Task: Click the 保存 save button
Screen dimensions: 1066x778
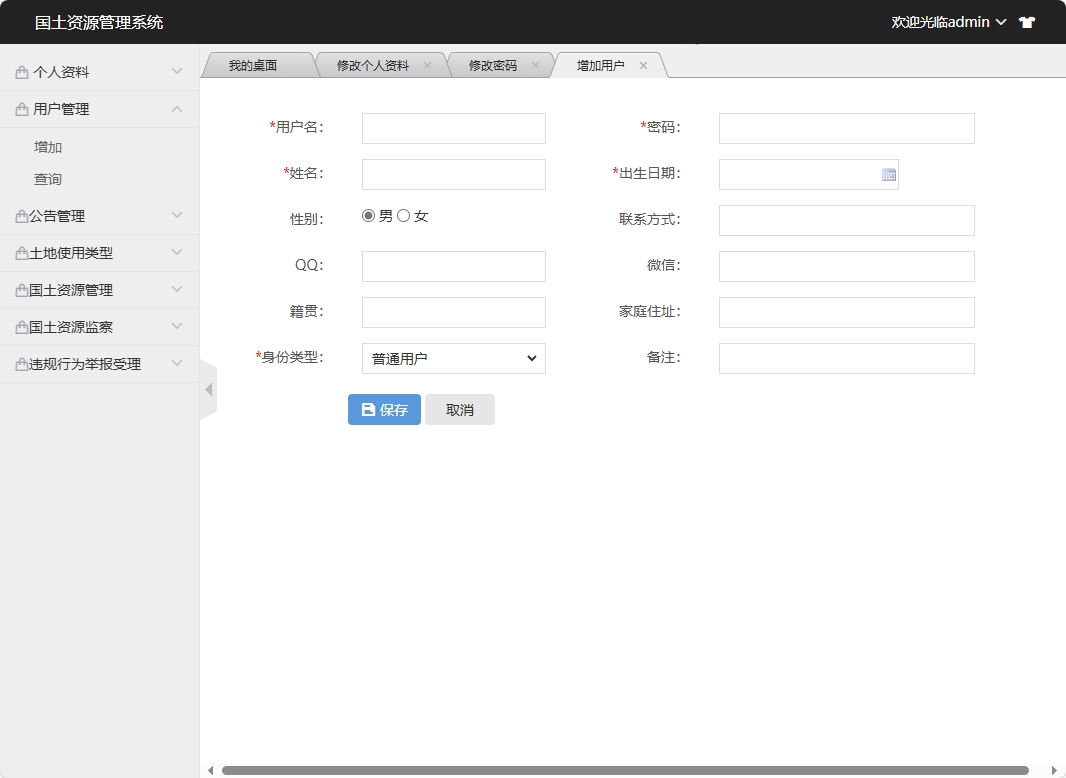Action: pos(383,409)
